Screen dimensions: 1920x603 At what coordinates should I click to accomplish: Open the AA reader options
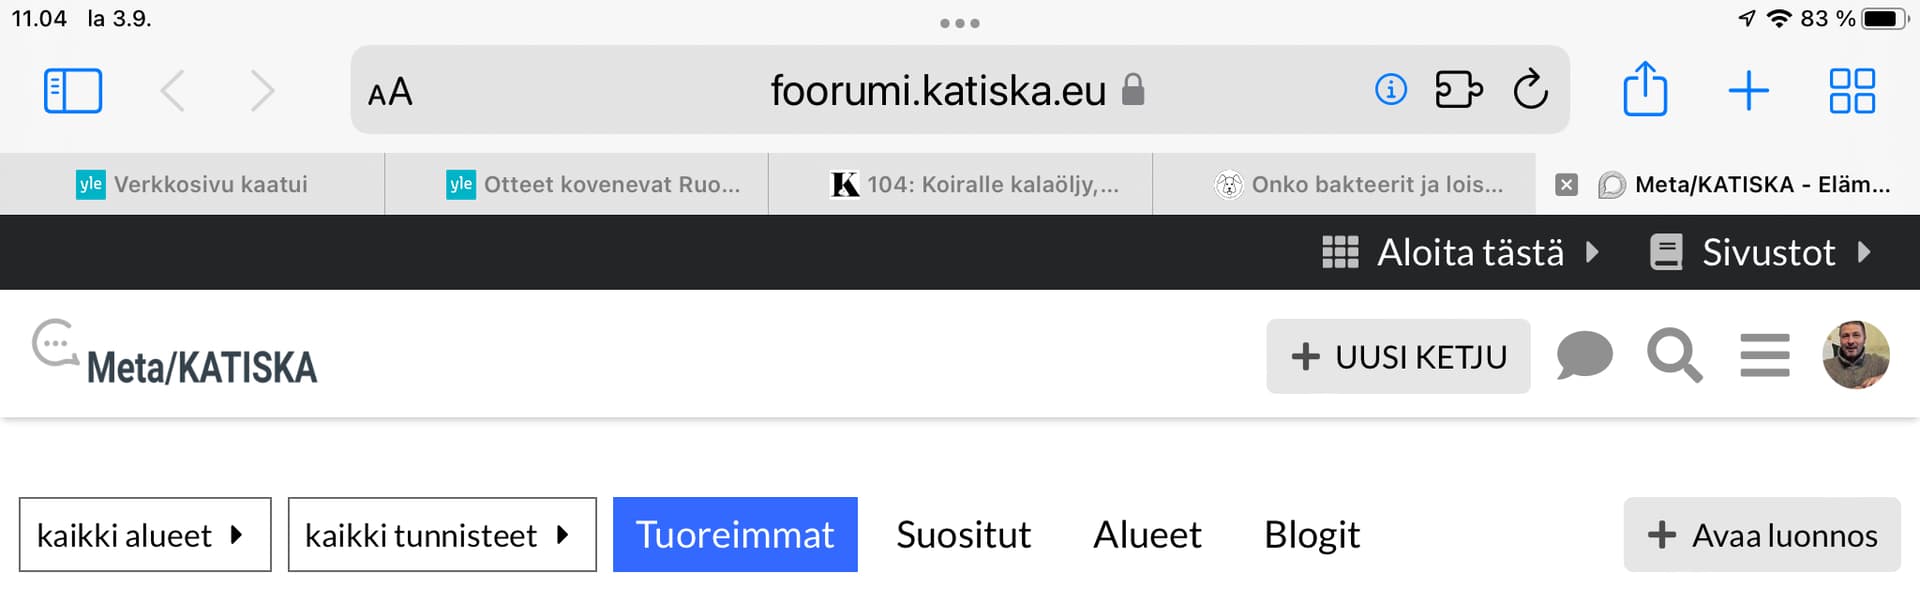(x=390, y=92)
